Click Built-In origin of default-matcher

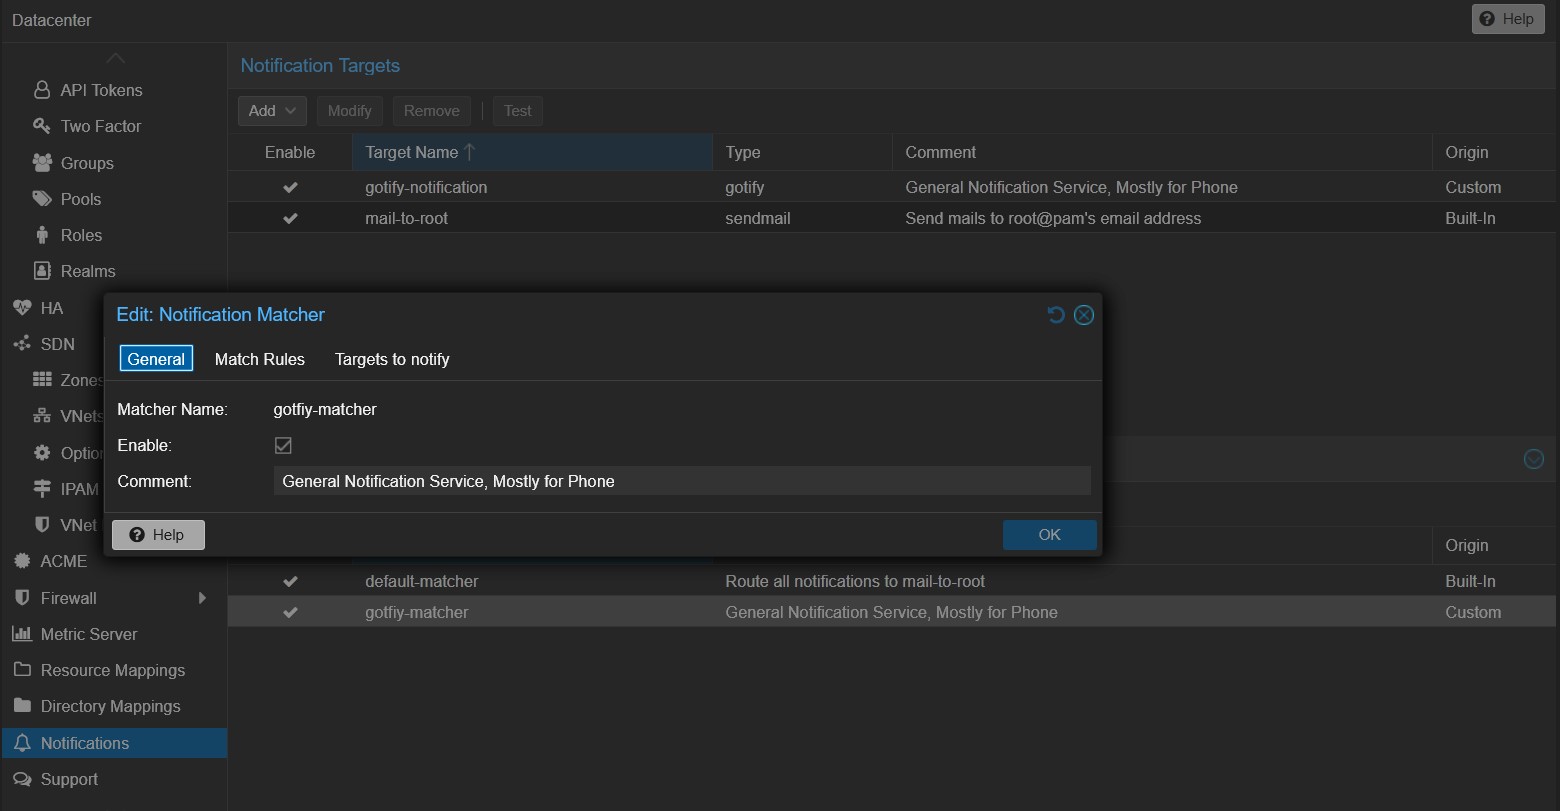(x=1471, y=581)
